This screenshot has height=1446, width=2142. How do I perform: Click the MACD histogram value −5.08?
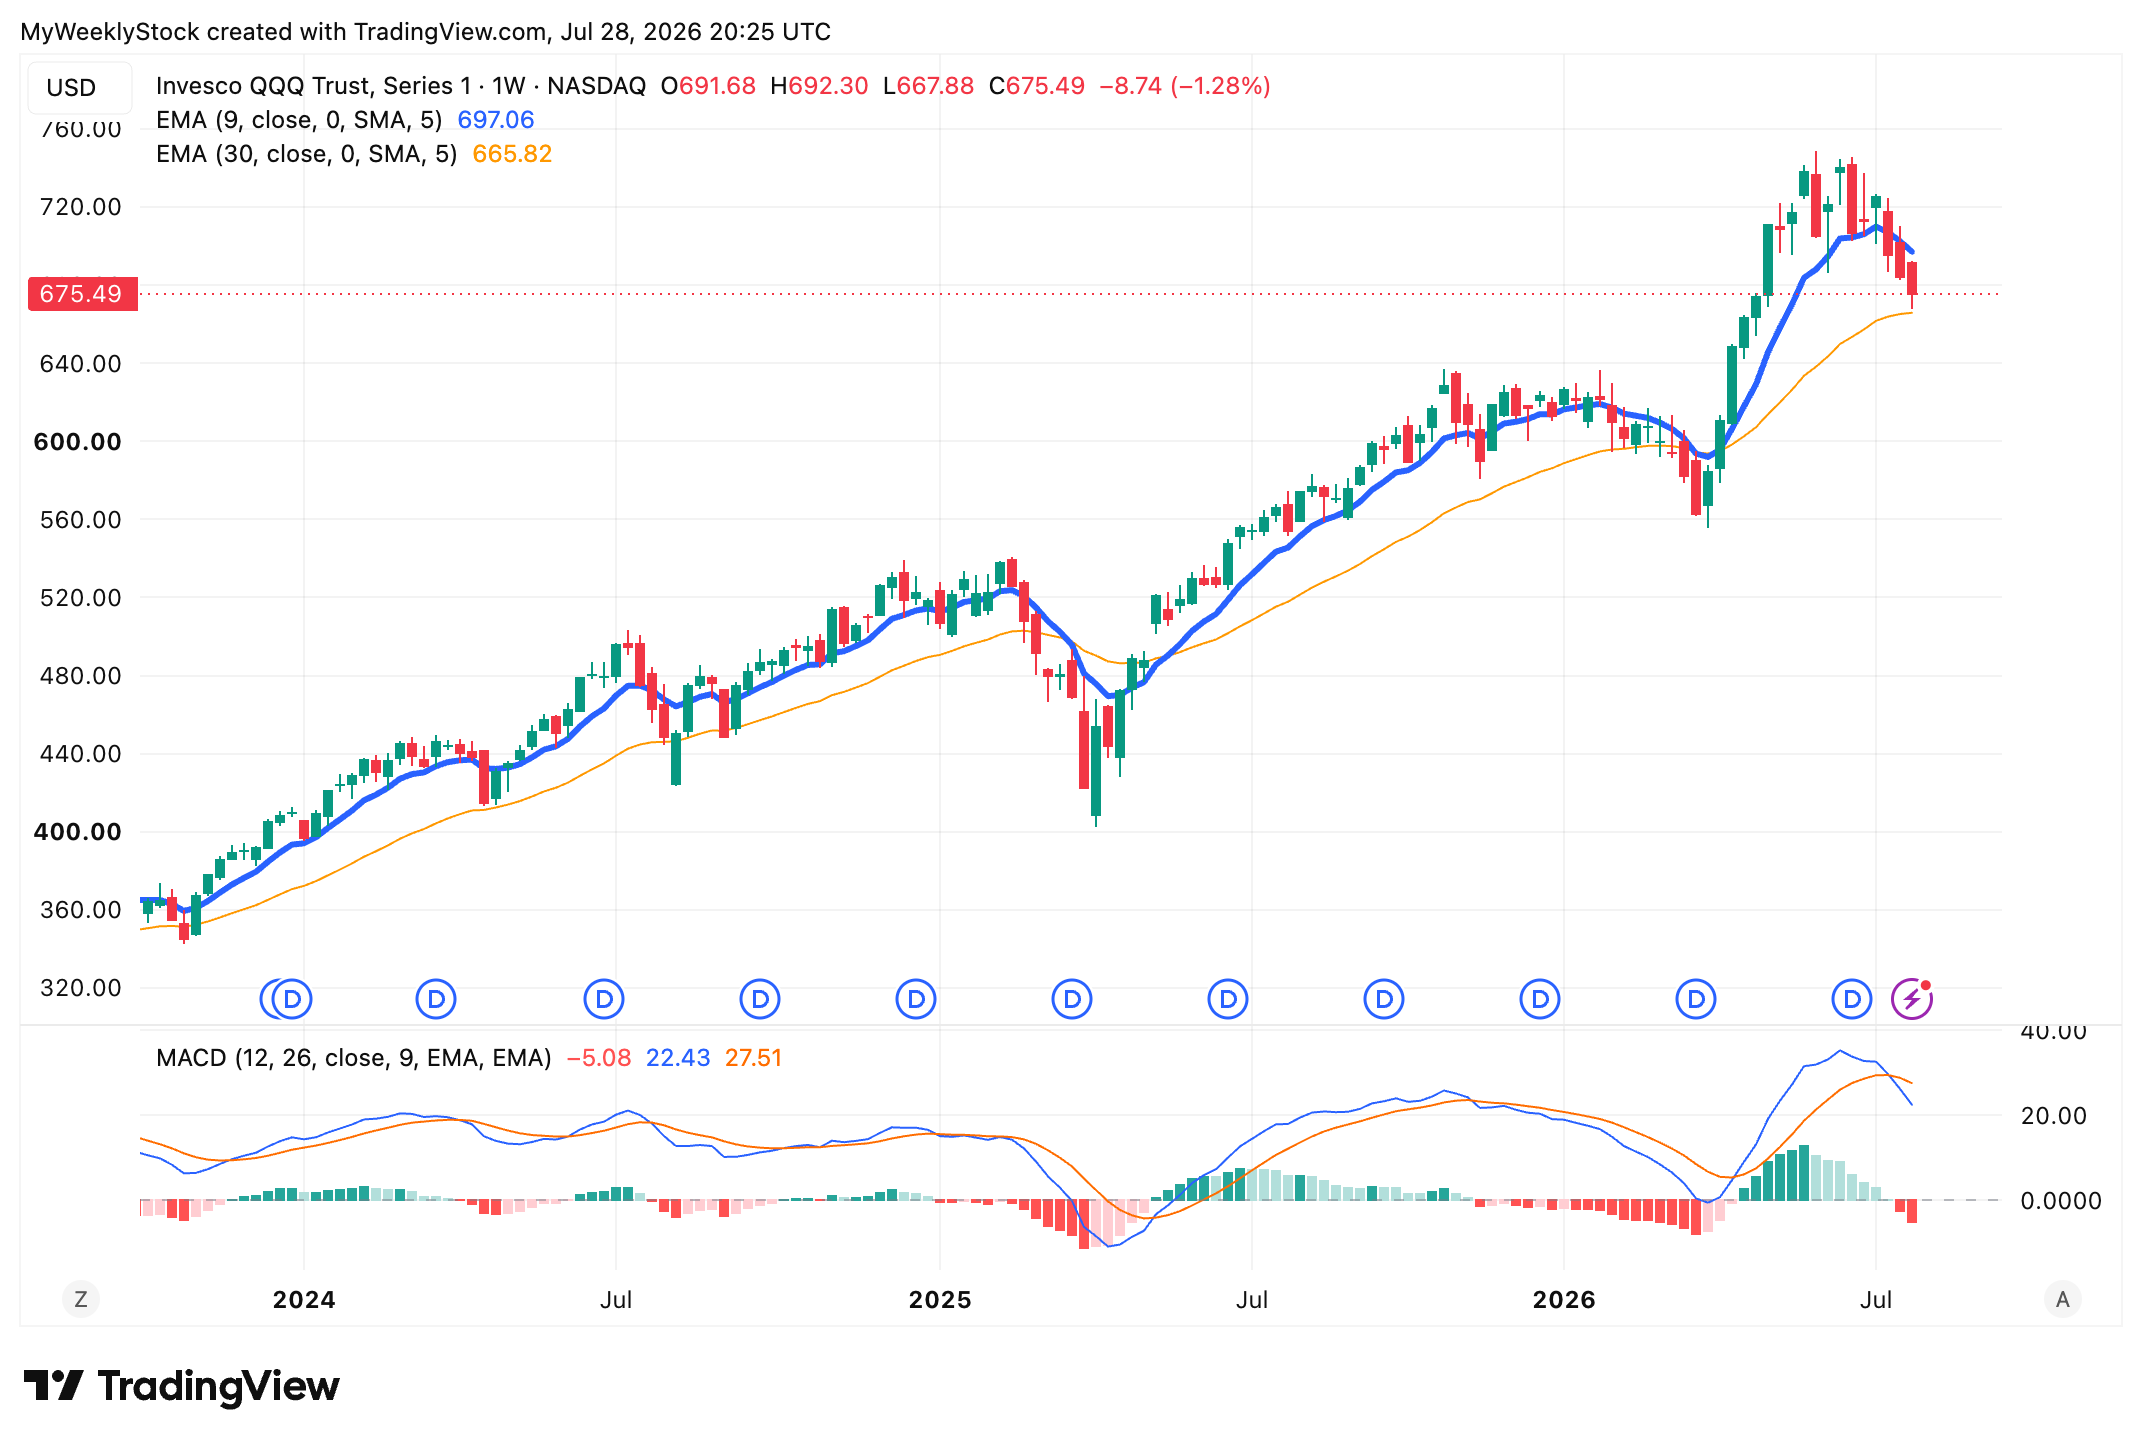(599, 1058)
